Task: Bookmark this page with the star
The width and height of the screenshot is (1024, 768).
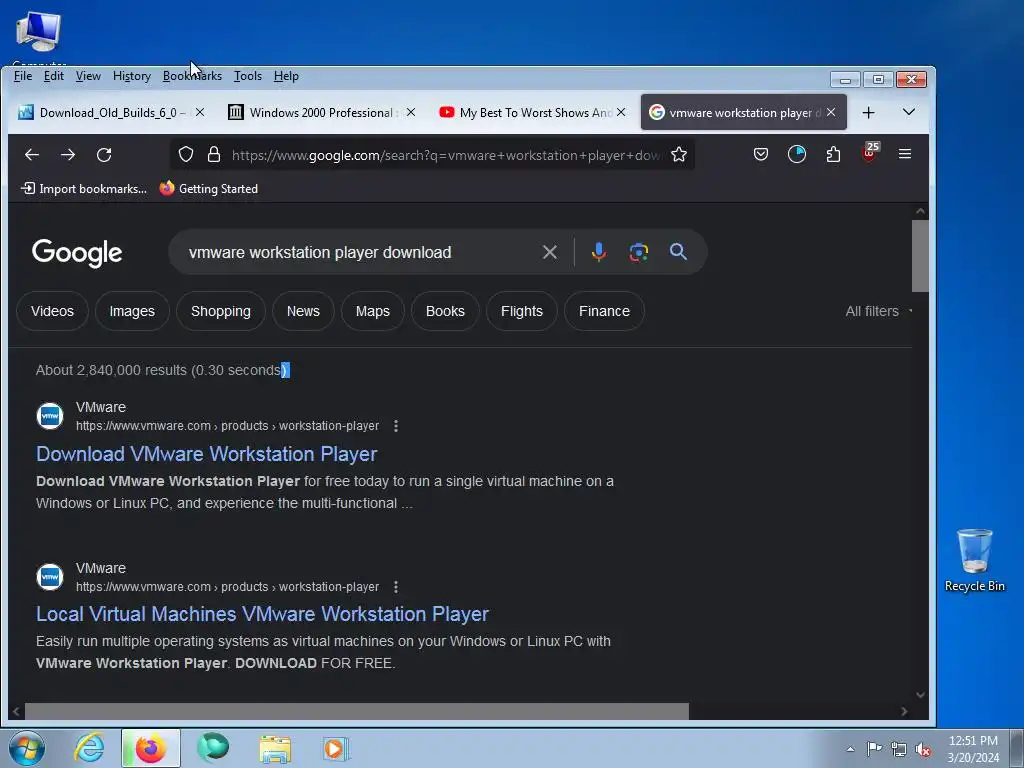Action: point(679,155)
